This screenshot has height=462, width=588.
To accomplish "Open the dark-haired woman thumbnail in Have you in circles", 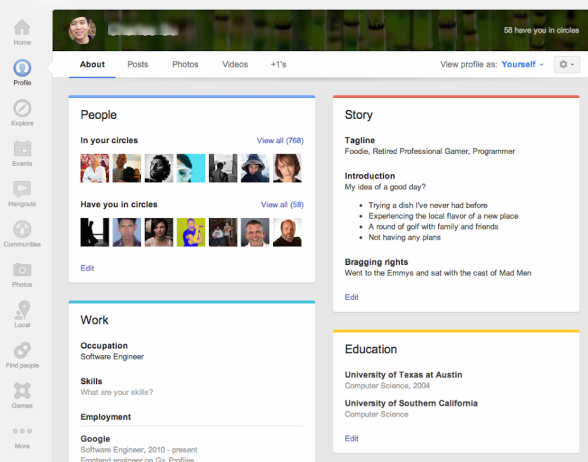I will 159,232.
